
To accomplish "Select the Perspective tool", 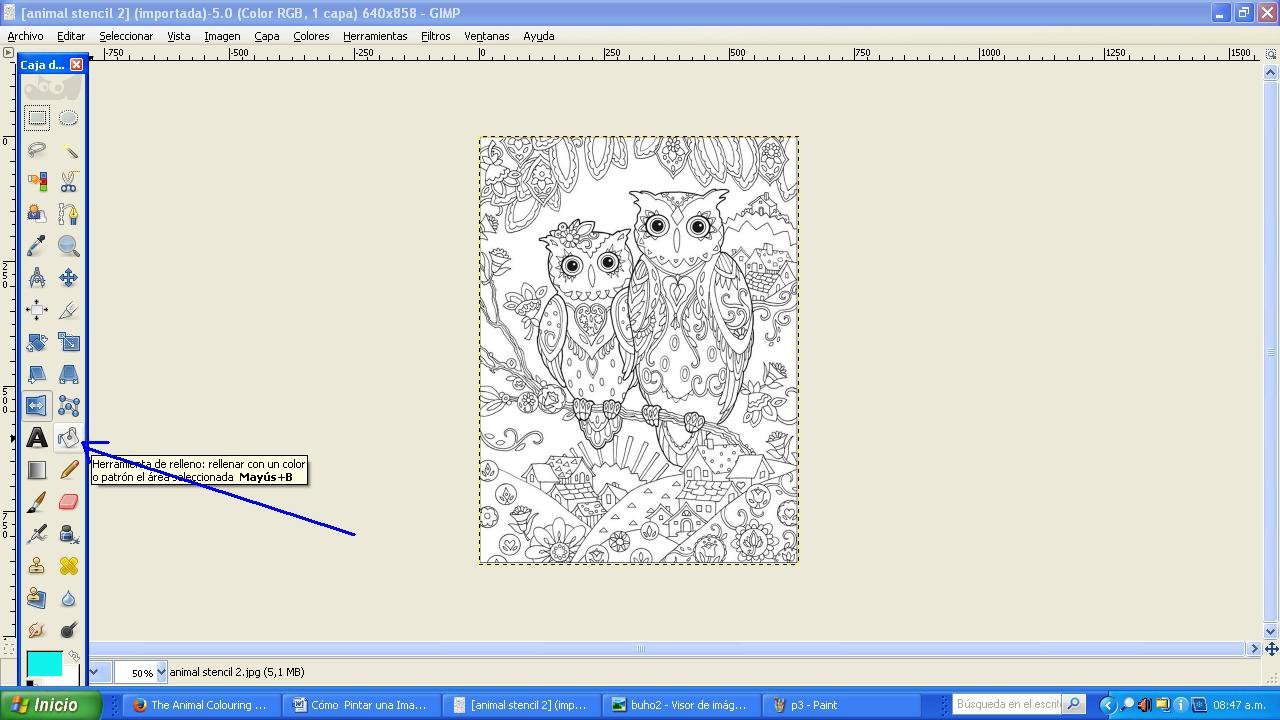I will click(x=68, y=374).
